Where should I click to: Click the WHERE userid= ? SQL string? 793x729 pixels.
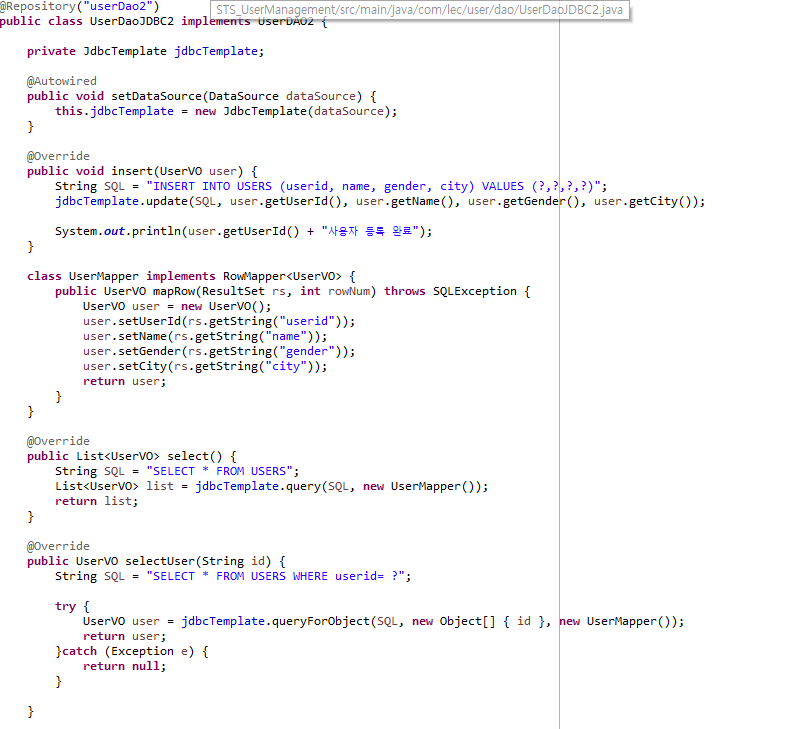pyautogui.click(x=275, y=576)
